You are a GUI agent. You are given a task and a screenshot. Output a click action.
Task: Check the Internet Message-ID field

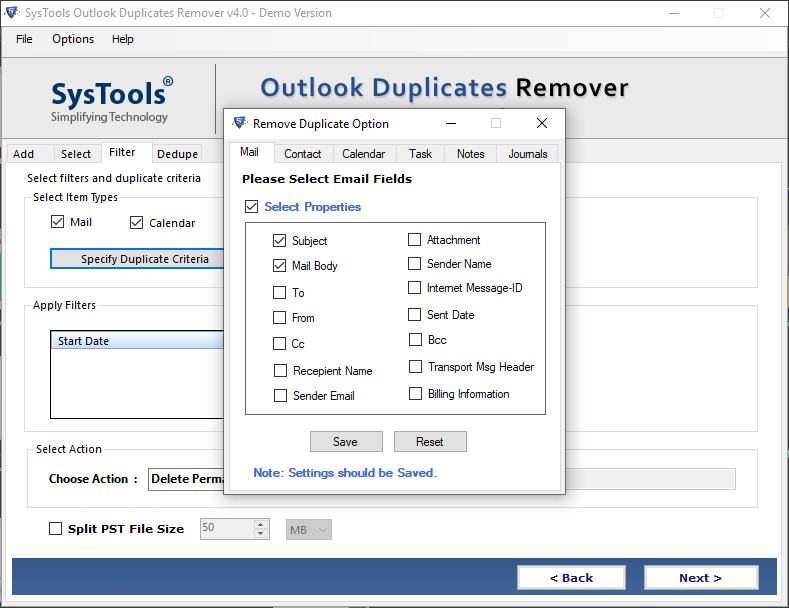[415, 288]
